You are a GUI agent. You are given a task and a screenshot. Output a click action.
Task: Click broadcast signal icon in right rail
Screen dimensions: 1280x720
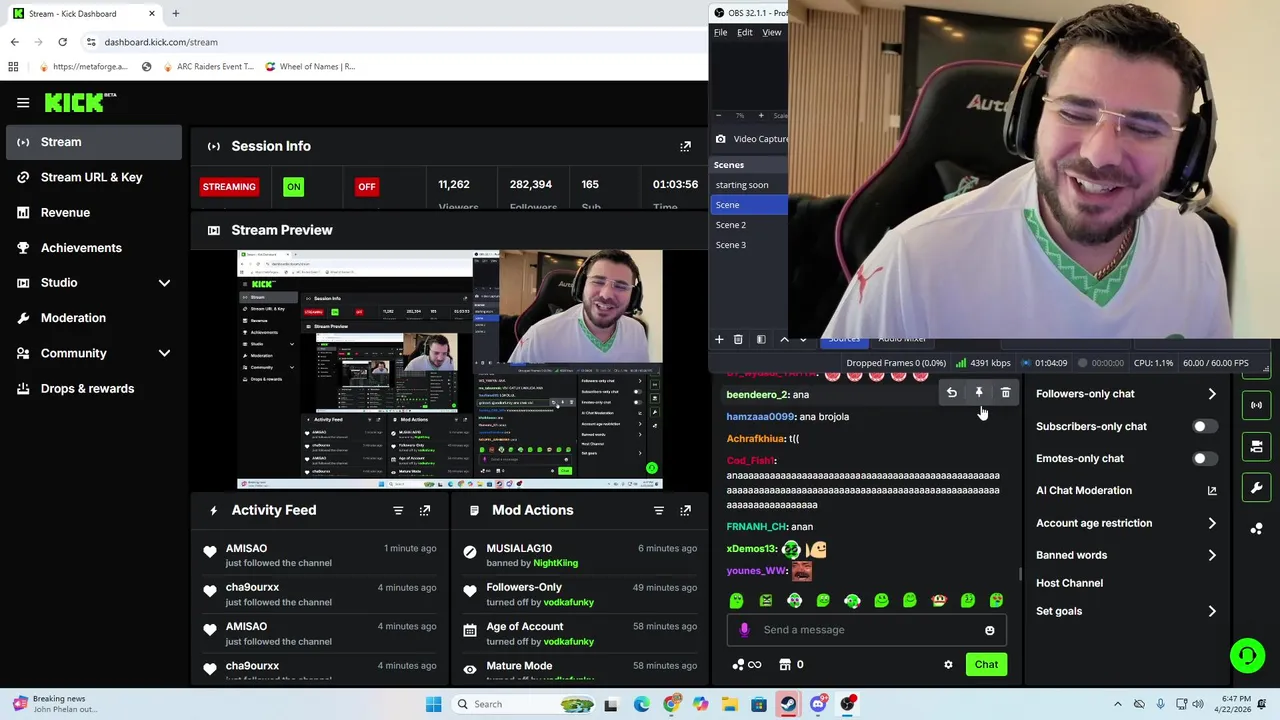point(1256,405)
